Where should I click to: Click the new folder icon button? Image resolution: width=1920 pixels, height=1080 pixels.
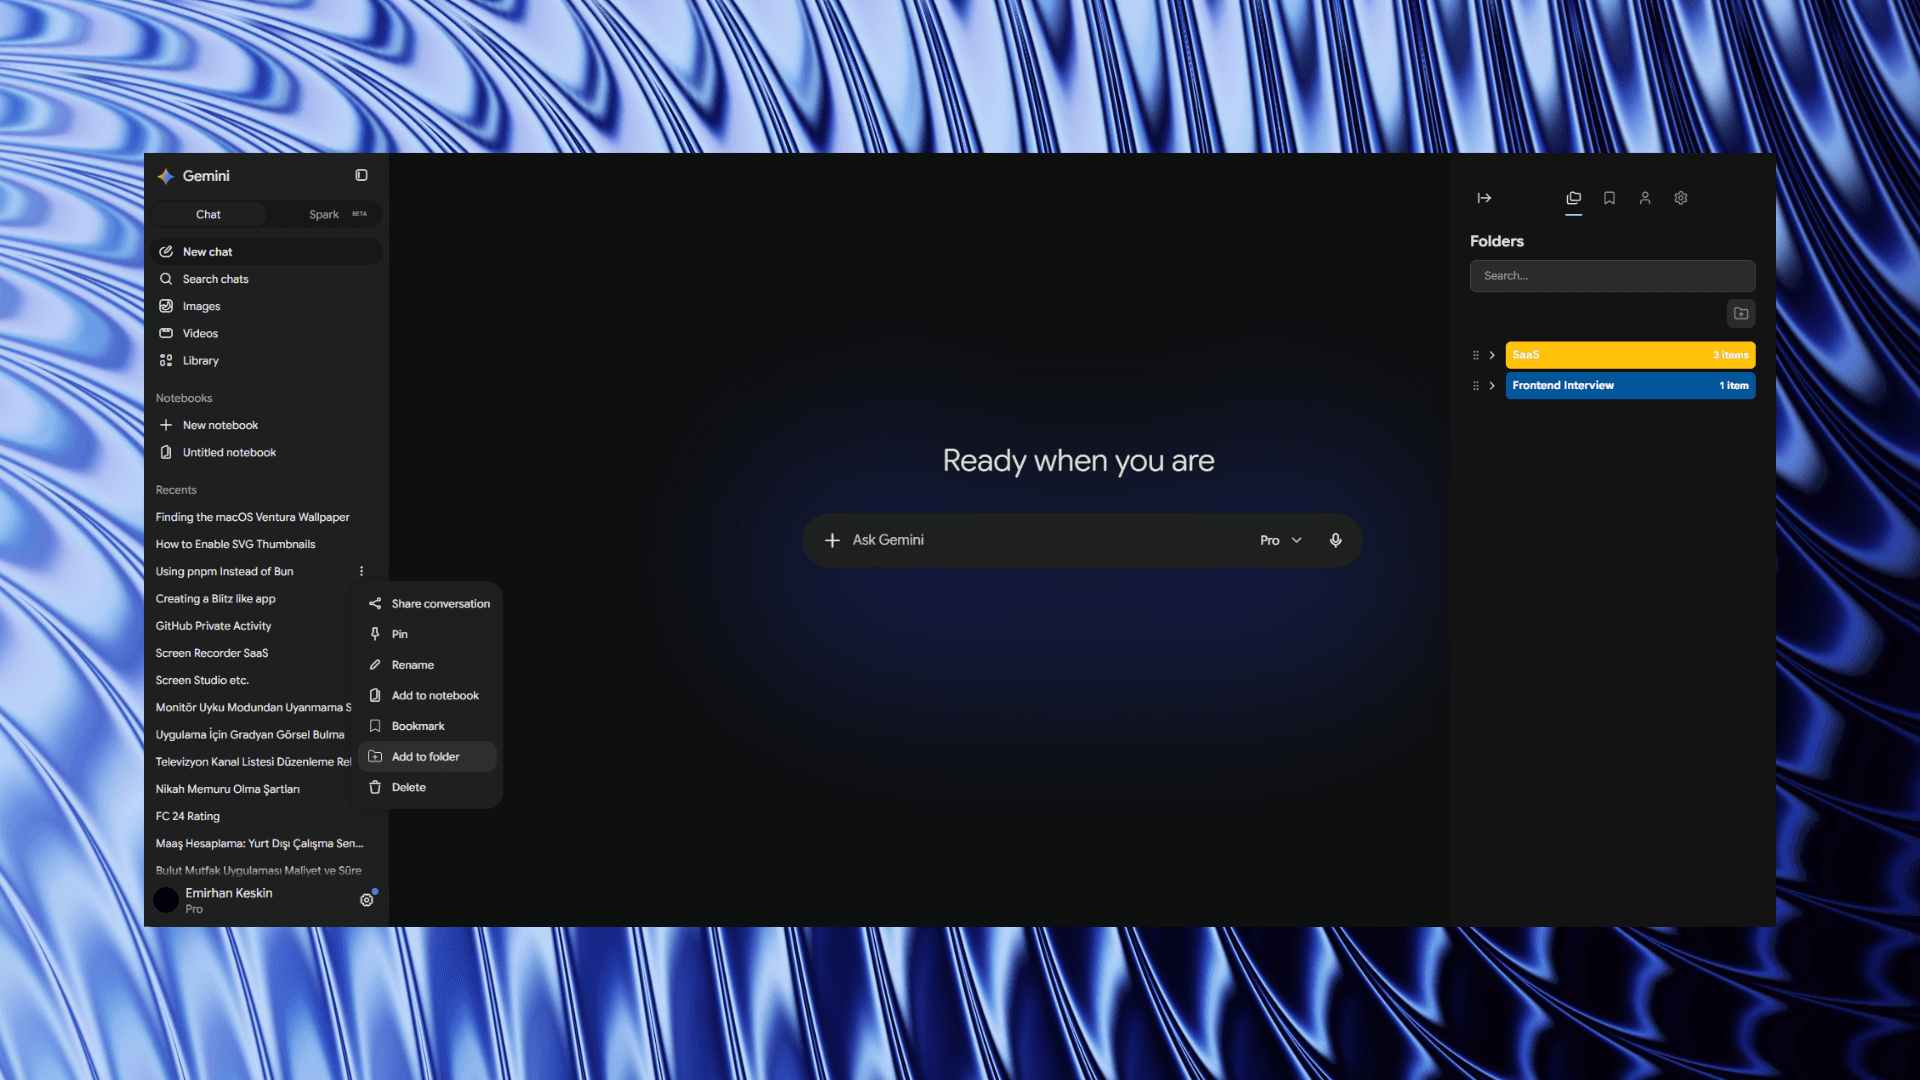coord(1741,314)
